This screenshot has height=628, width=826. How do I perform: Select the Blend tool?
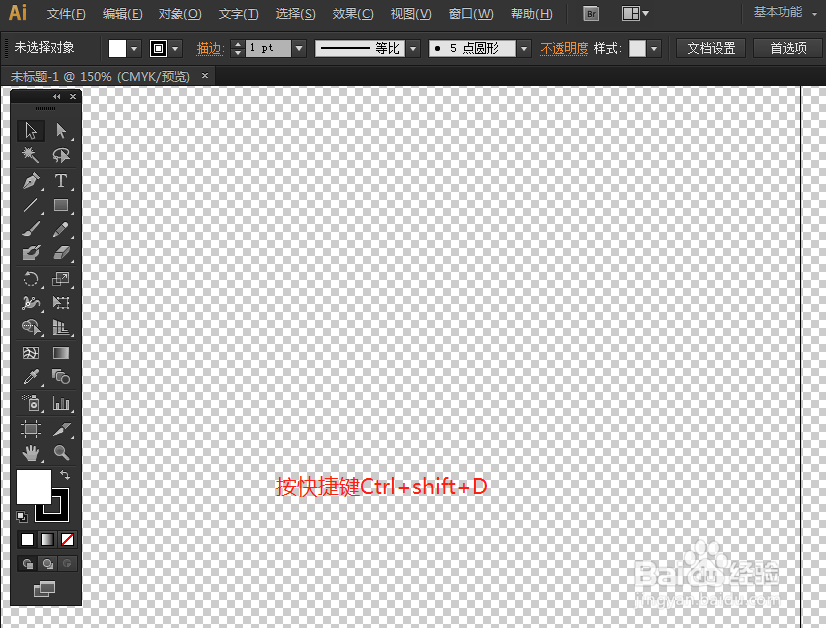click(x=61, y=377)
